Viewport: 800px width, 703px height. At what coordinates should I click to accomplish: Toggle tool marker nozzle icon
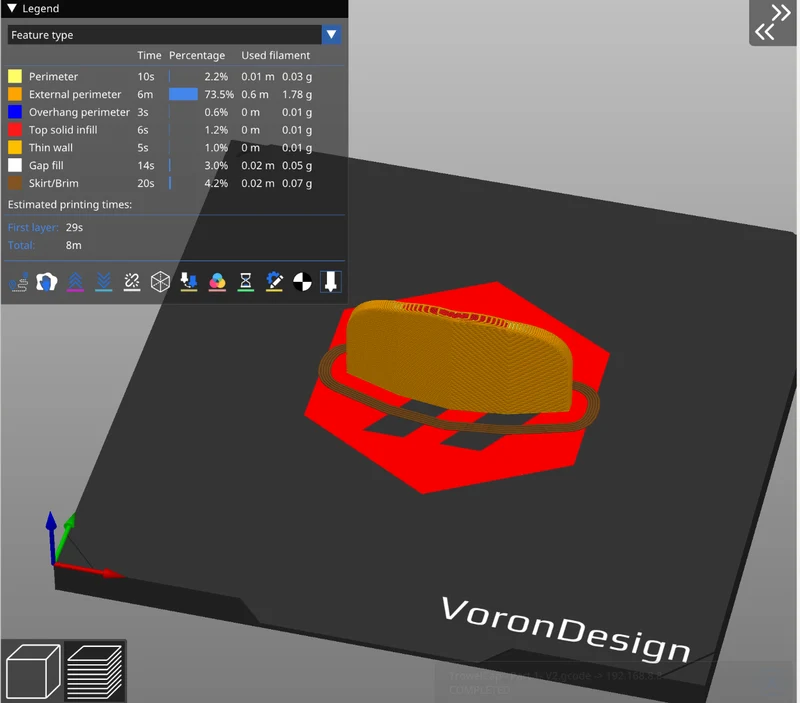click(331, 282)
